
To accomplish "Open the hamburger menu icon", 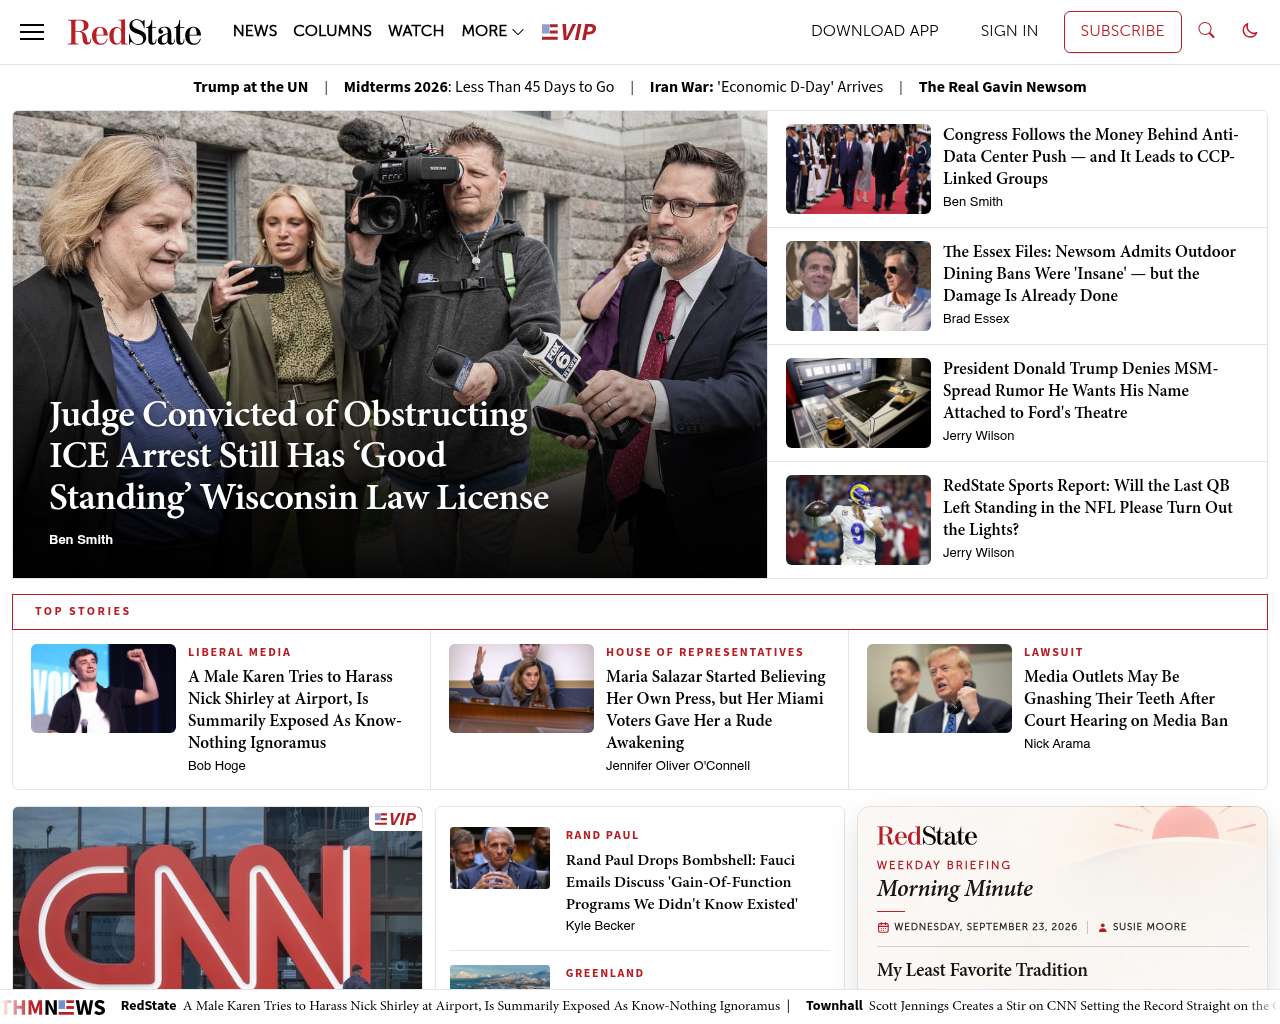I will [32, 32].
